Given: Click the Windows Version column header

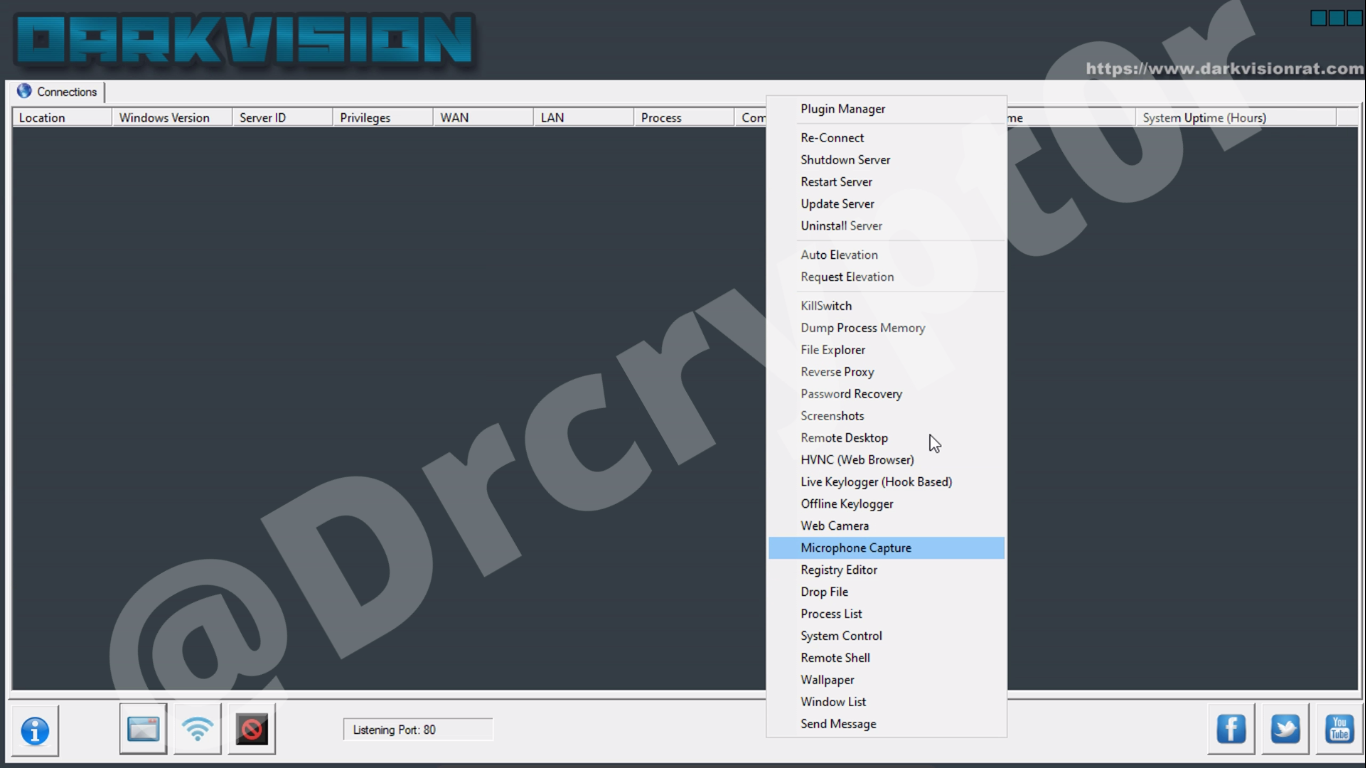Looking at the screenshot, I should (172, 118).
